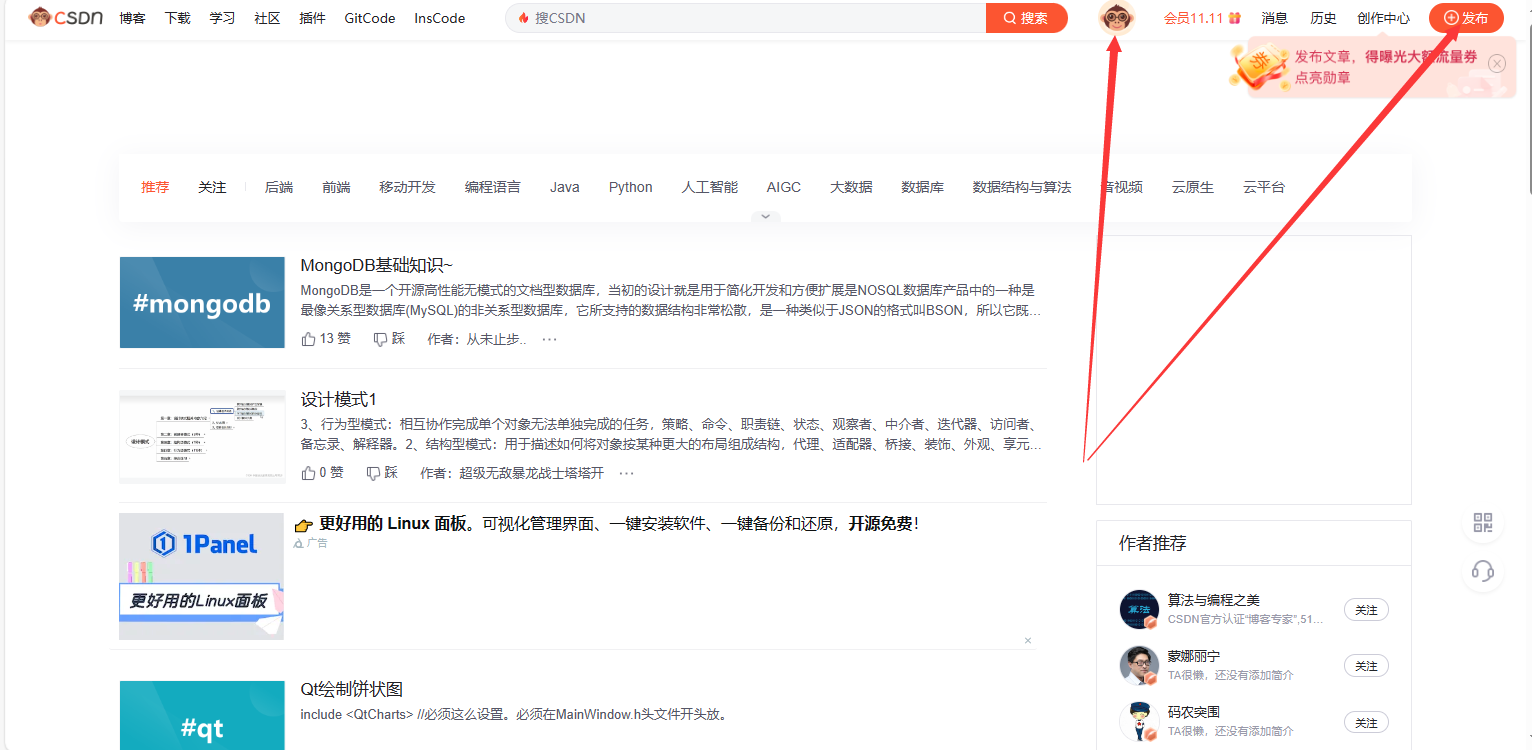Select the 关注 category tab
This screenshot has width=1532, height=750.
(x=212, y=187)
